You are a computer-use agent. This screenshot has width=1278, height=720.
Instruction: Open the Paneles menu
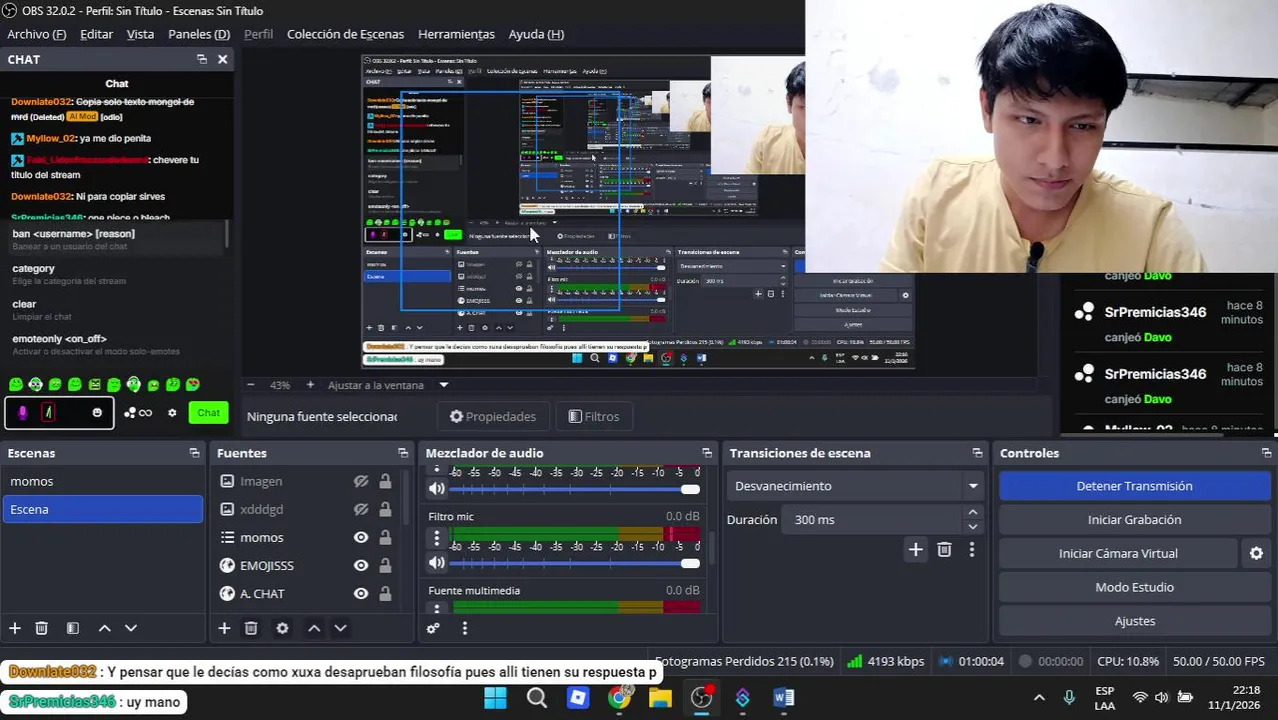point(199,34)
